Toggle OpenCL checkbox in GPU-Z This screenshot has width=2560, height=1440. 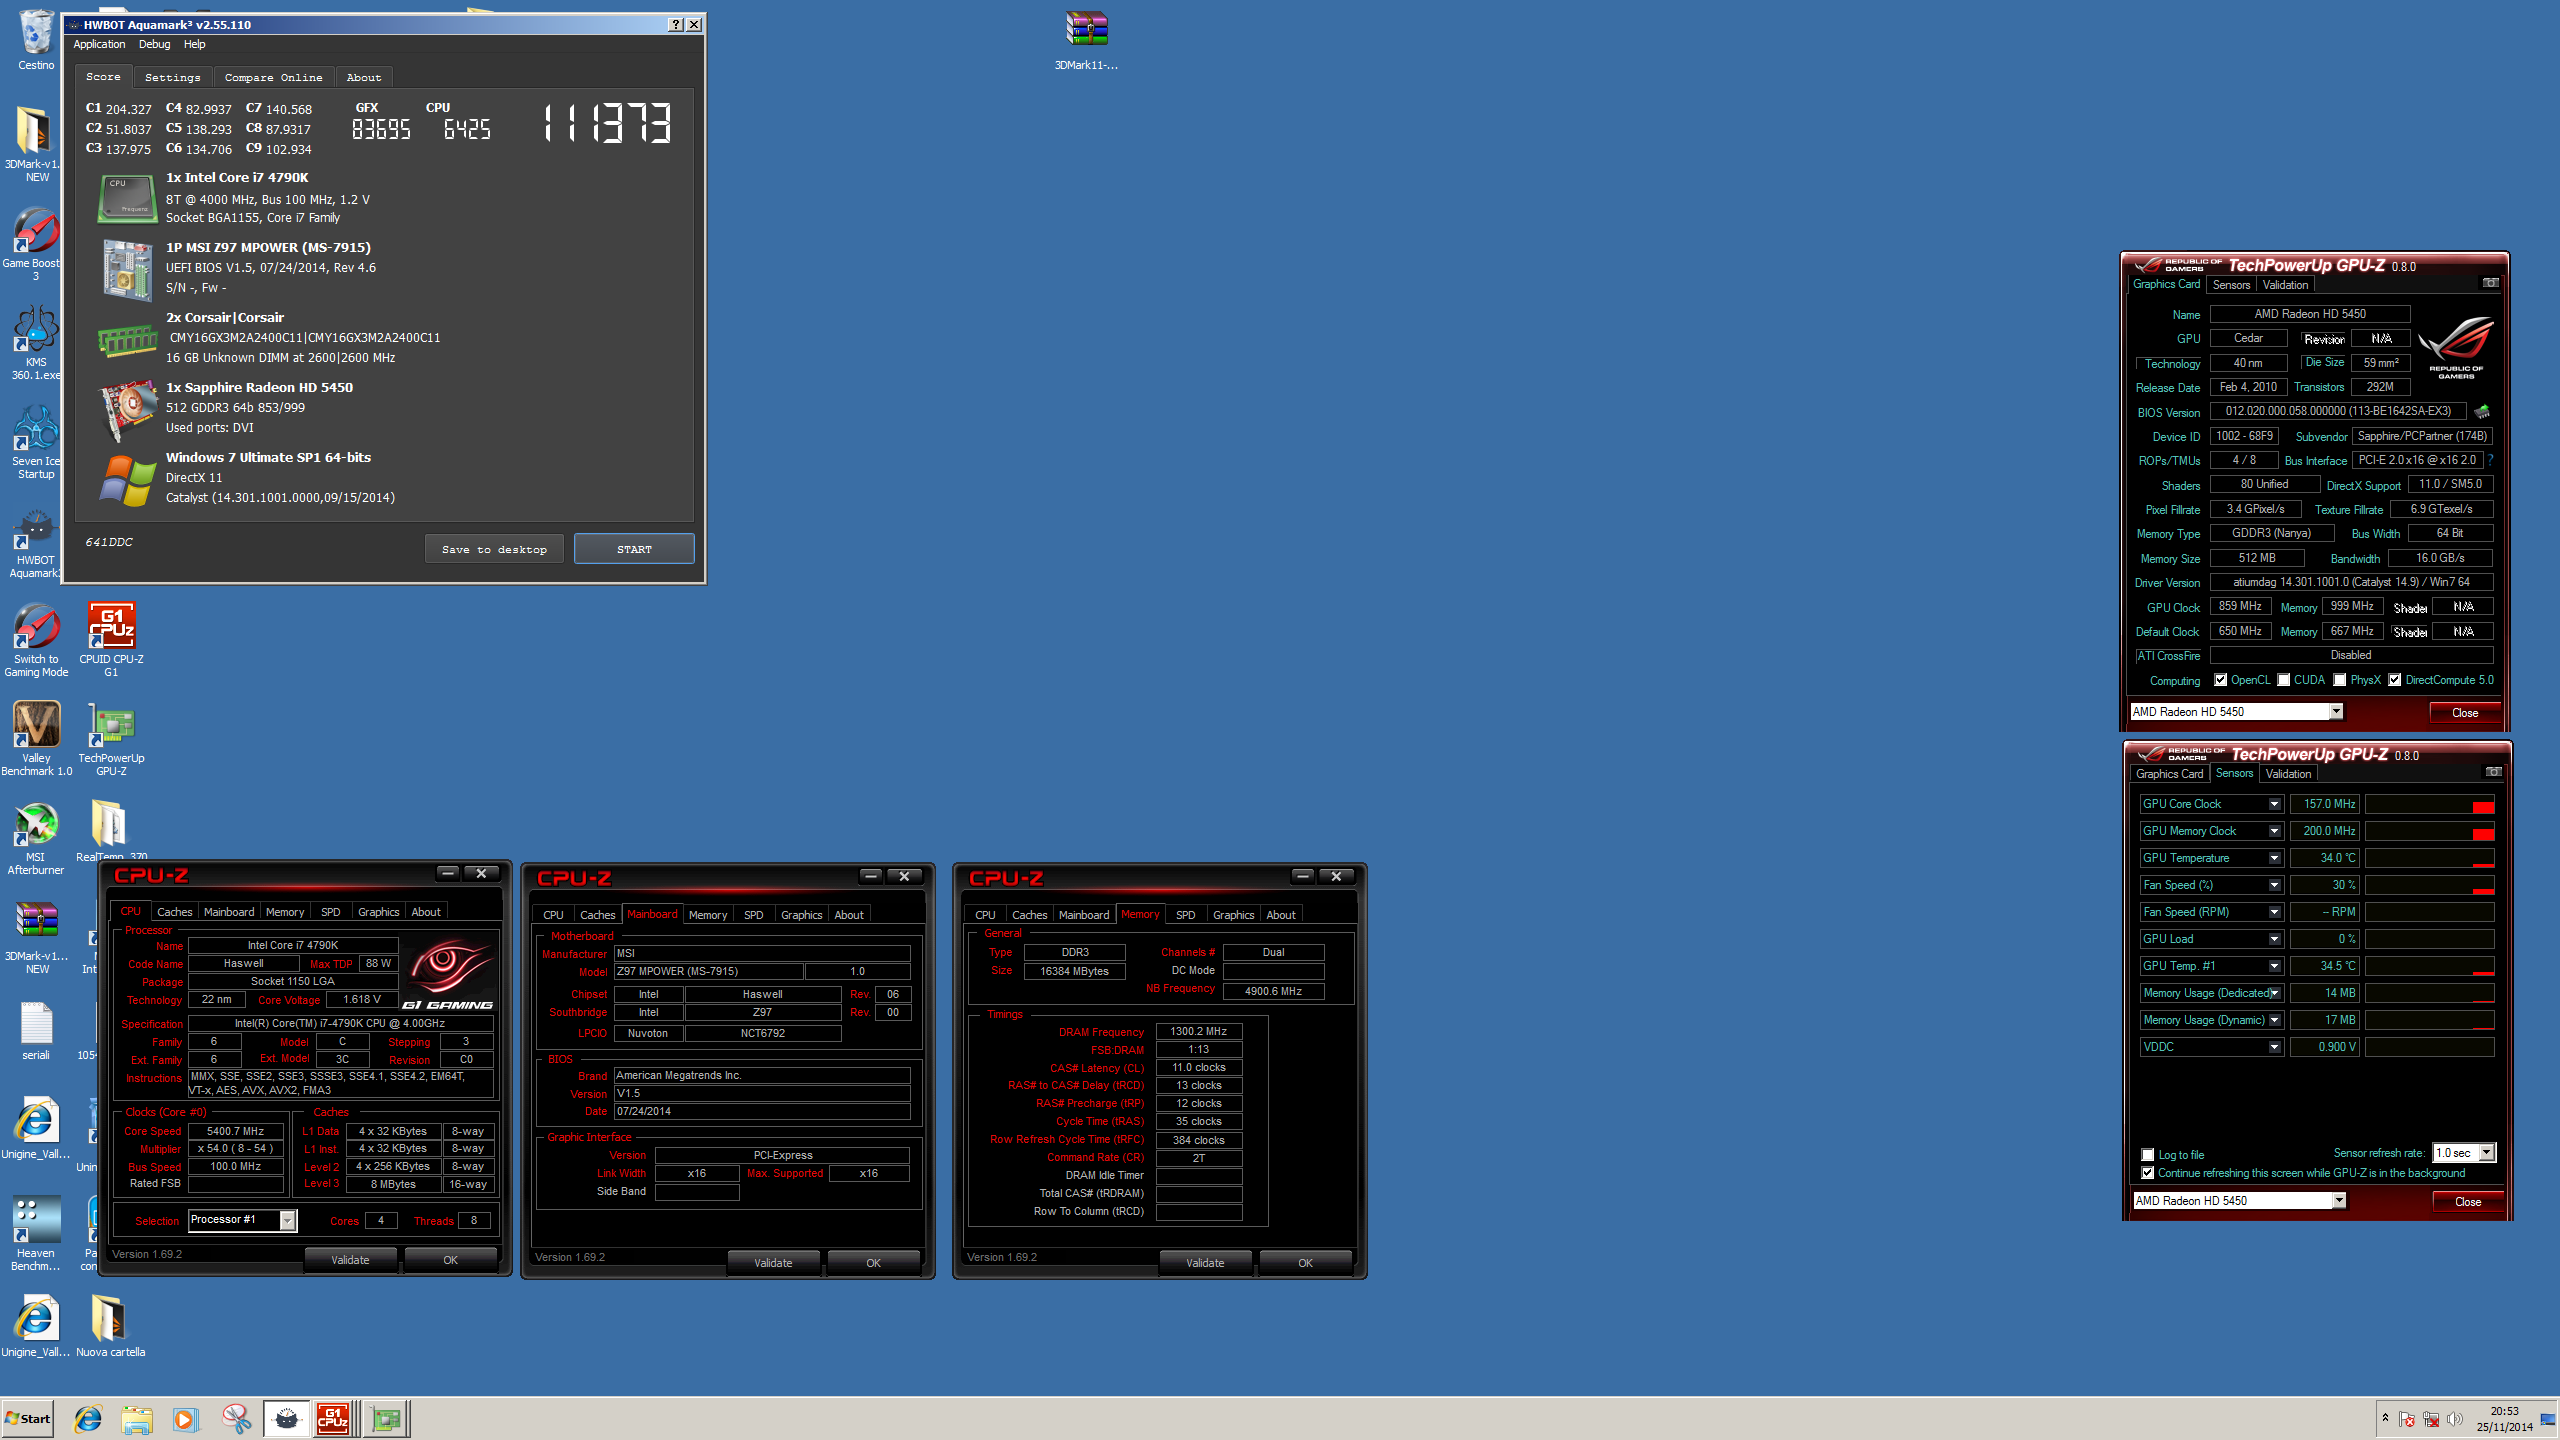pos(2220,680)
